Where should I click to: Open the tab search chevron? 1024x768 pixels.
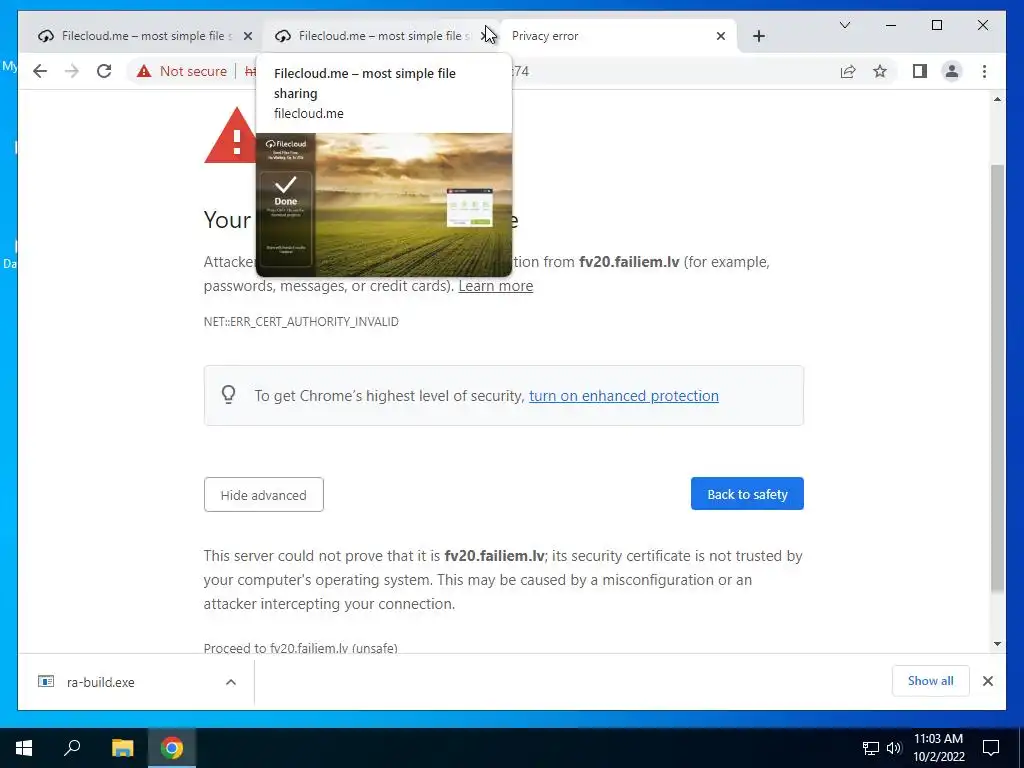(x=844, y=25)
